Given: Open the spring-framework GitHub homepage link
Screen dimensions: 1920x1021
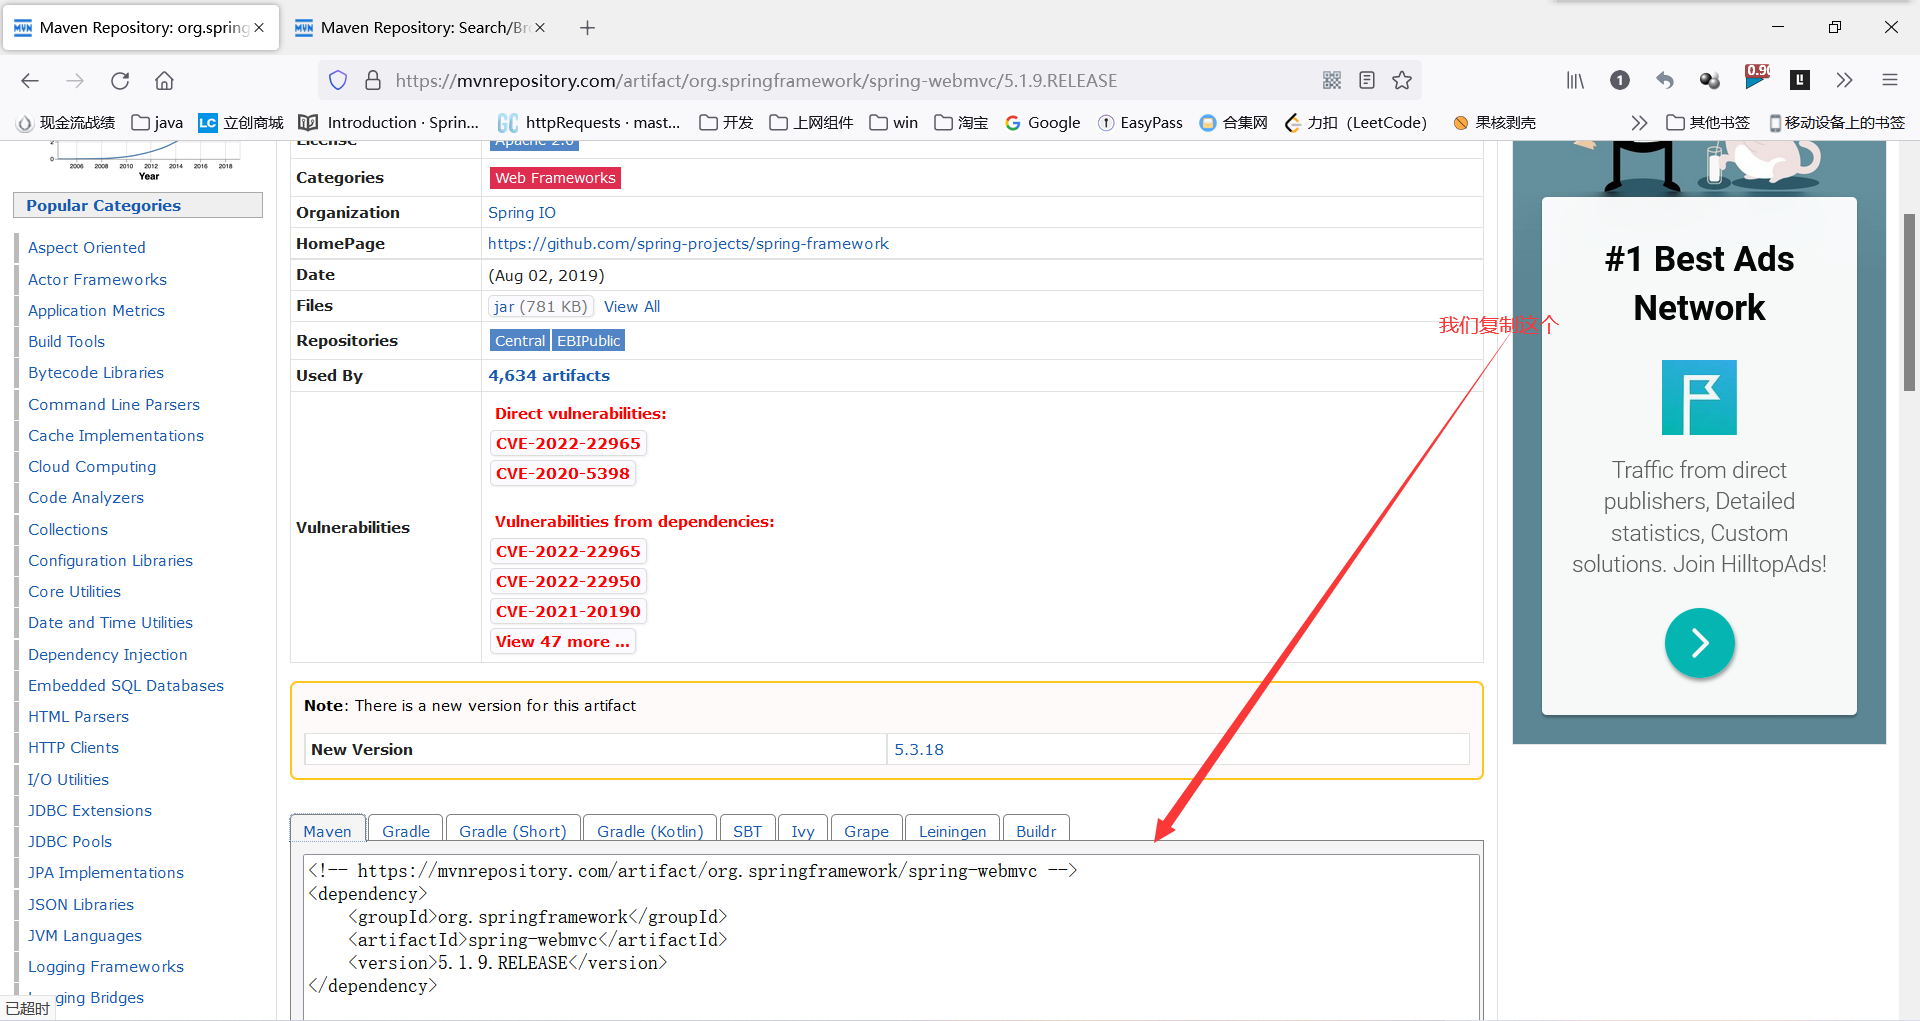Looking at the screenshot, I should 688,244.
